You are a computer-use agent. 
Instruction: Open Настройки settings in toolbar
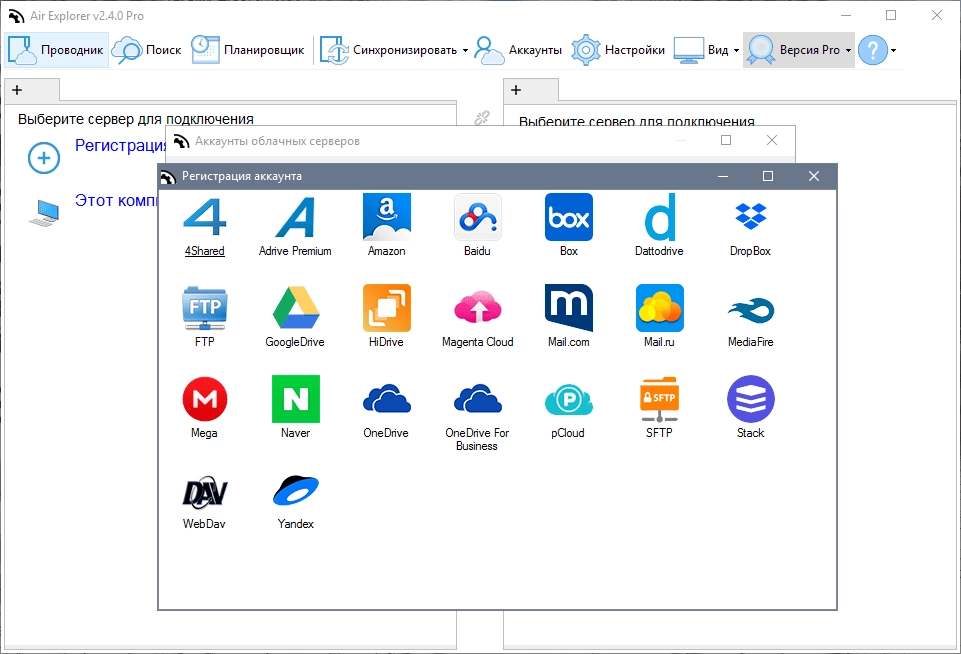(618, 50)
